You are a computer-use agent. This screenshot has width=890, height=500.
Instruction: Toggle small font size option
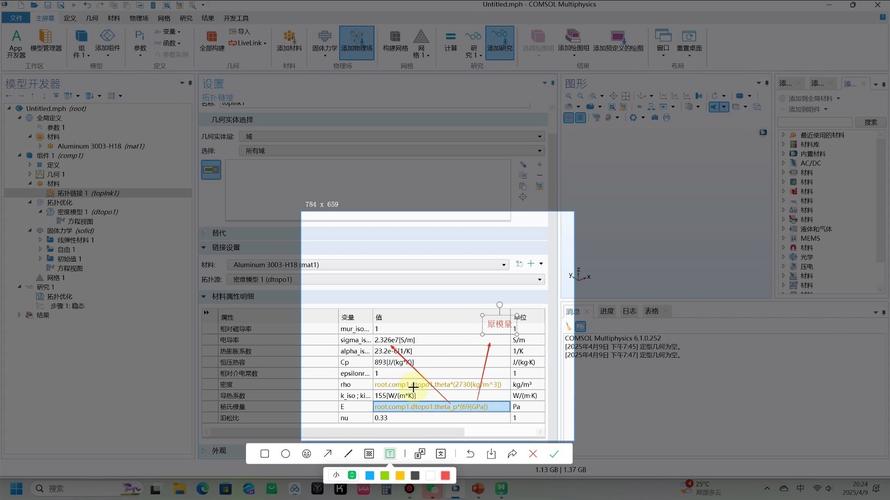tap(337, 475)
